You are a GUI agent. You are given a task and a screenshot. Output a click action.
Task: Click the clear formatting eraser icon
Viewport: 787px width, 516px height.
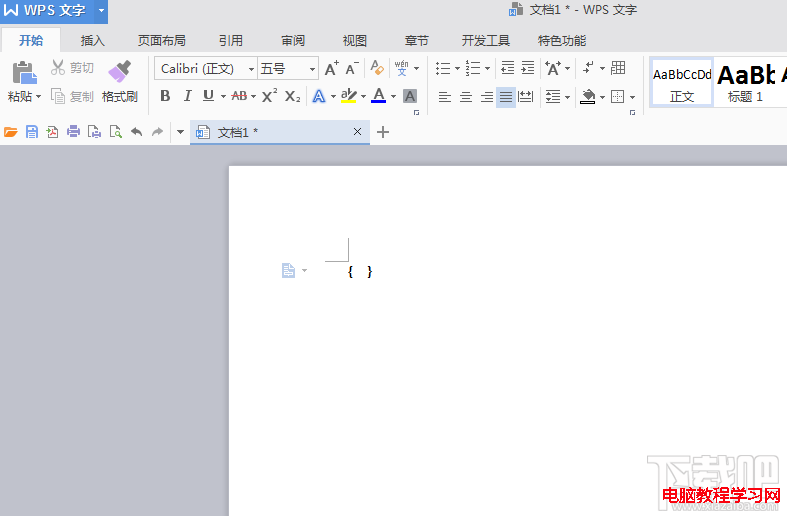[377, 68]
